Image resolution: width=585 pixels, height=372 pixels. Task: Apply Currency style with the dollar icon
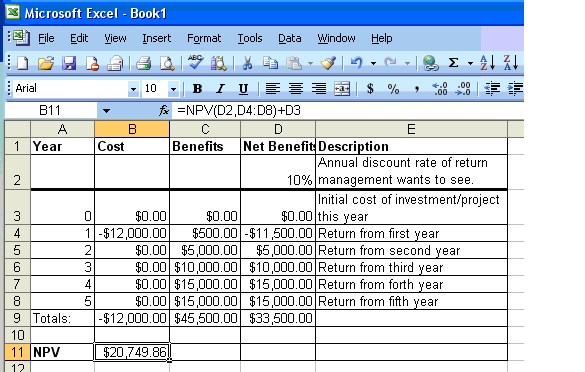coord(370,89)
